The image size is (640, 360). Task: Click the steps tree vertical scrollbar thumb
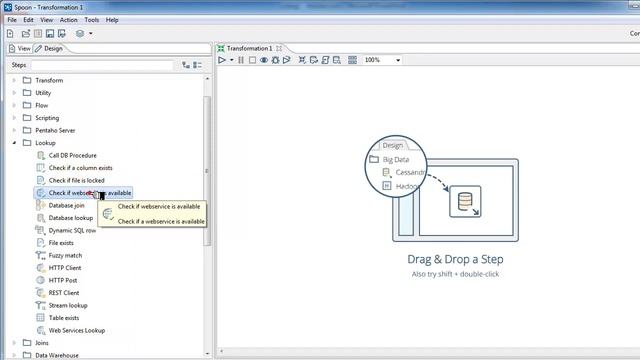pyautogui.click(x=207, y=171)
